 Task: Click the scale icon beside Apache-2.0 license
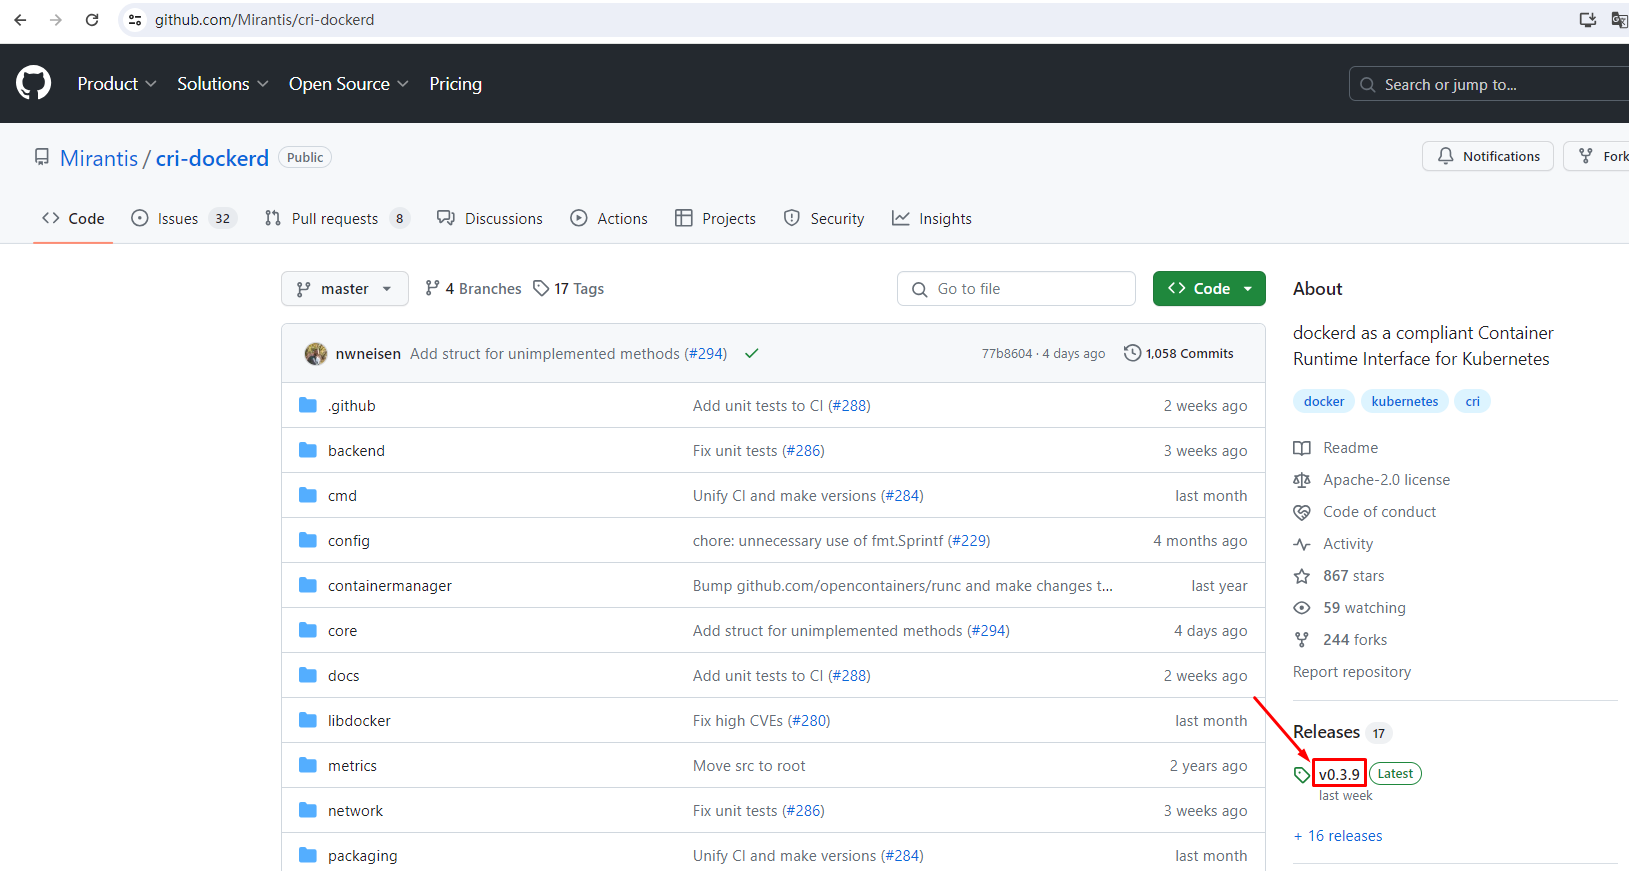(x=1302, y=480)
